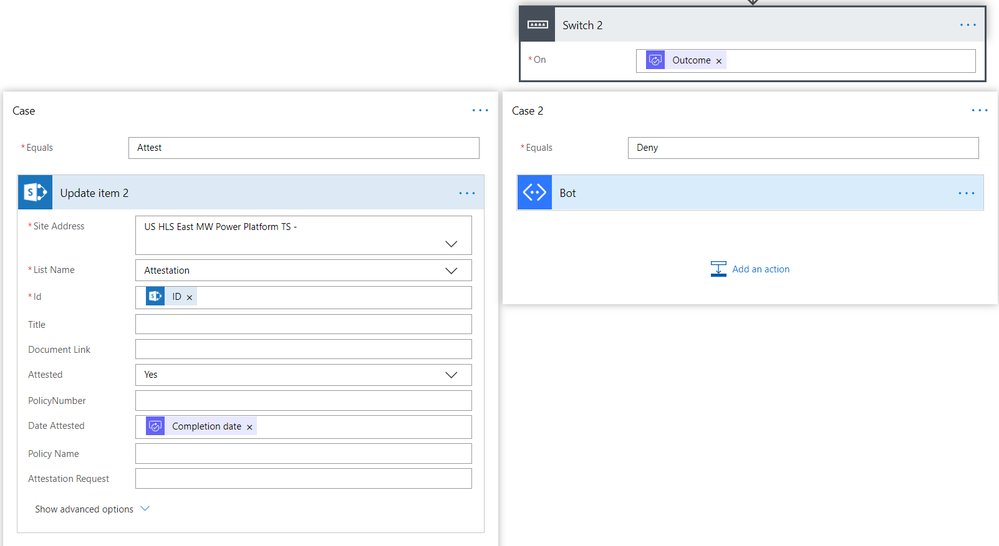The image size is (999, 546).
Task: Expand the Site Address dropdown
Action: coord(451,244)
